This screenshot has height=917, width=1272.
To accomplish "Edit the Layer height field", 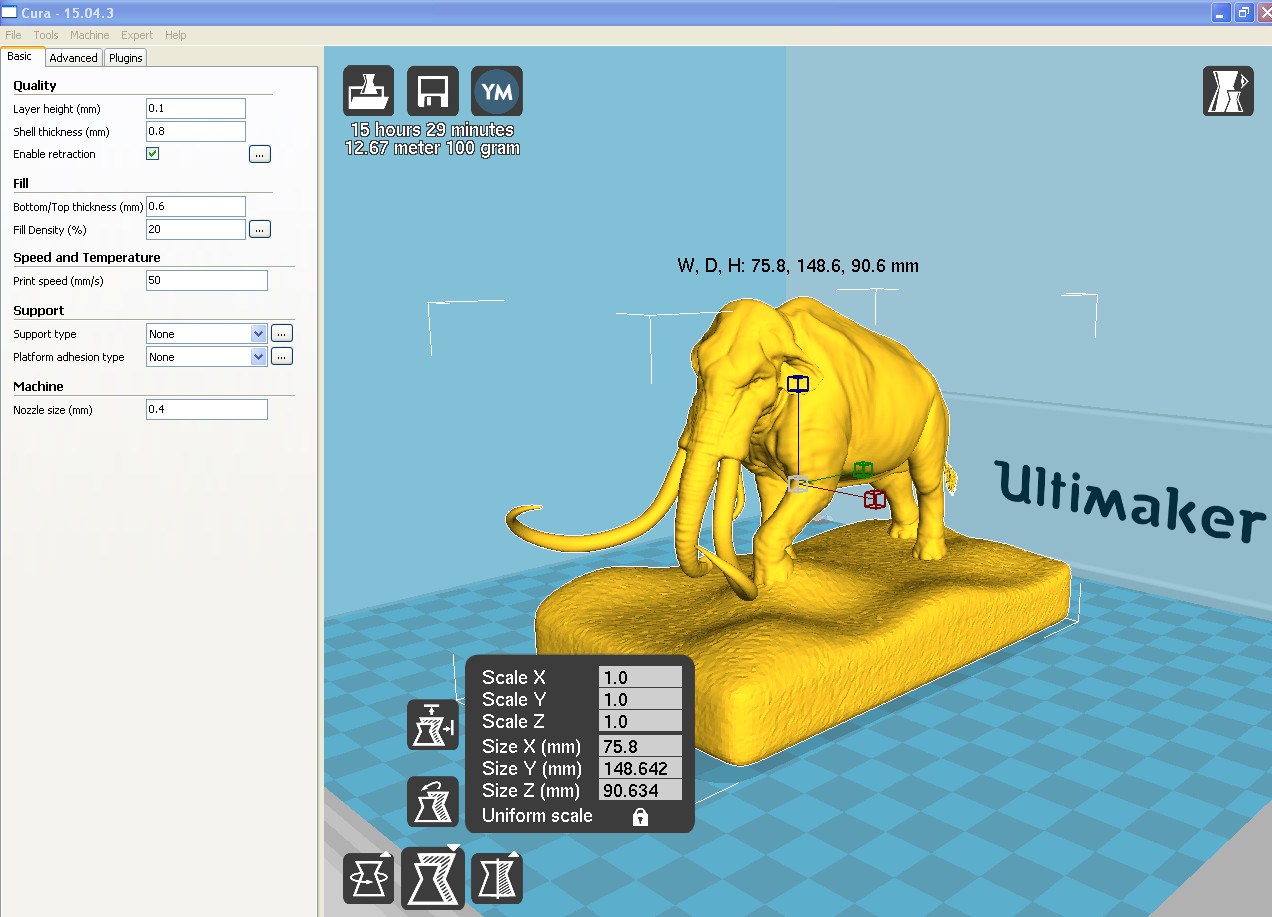I will coord(195,108).
